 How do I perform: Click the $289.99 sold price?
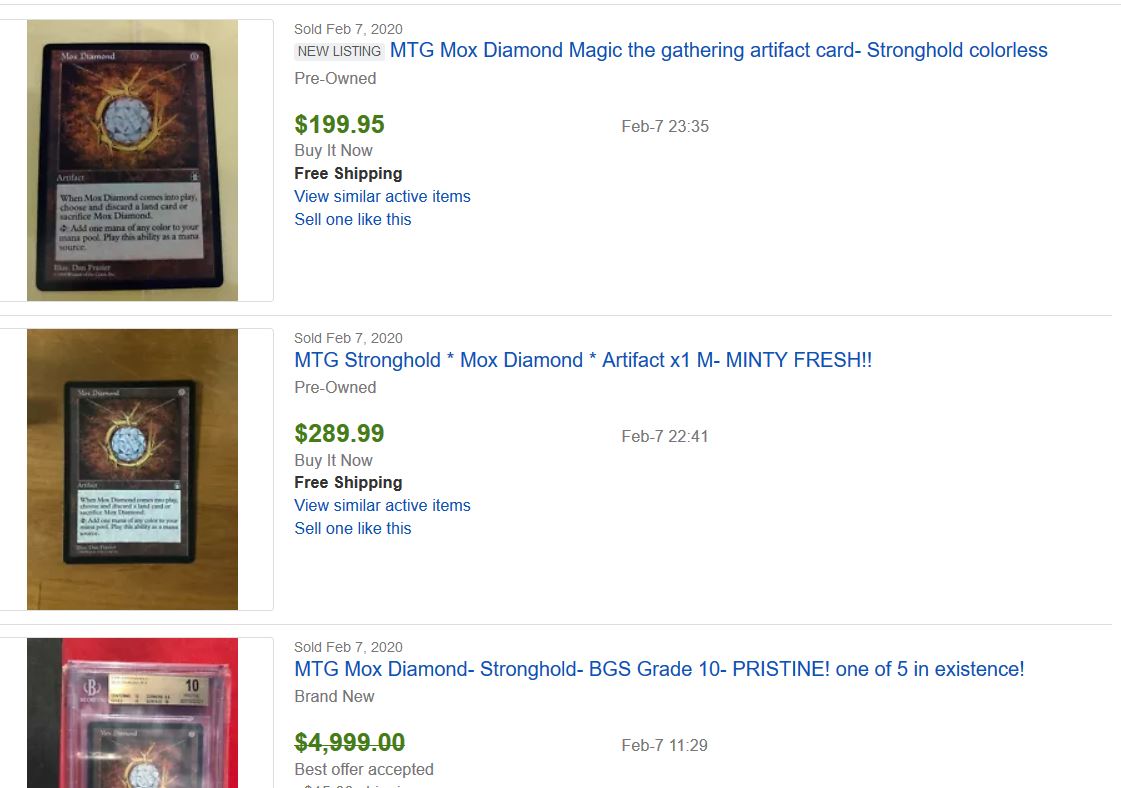(339, 434)
